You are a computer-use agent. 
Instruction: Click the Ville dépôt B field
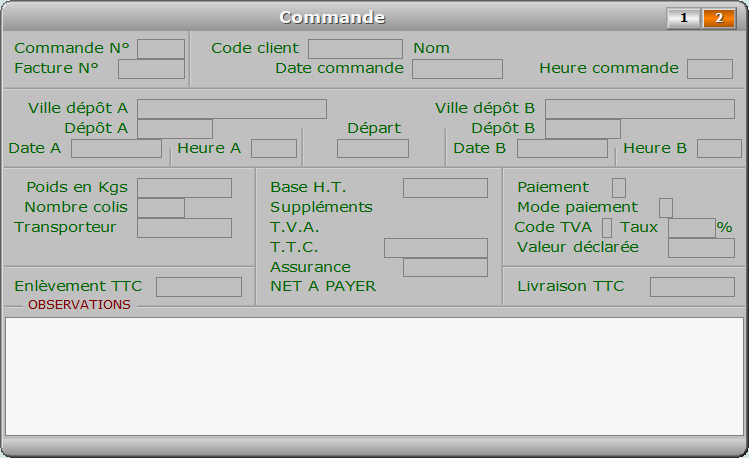640,109
